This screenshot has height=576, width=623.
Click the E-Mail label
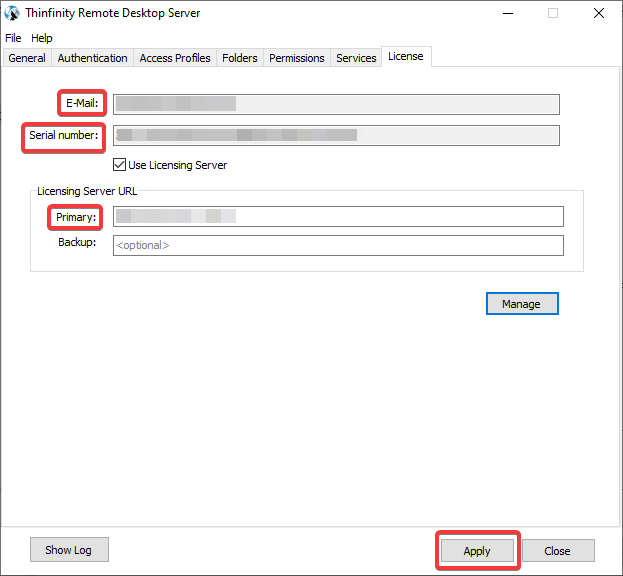(x=82, y=103)
